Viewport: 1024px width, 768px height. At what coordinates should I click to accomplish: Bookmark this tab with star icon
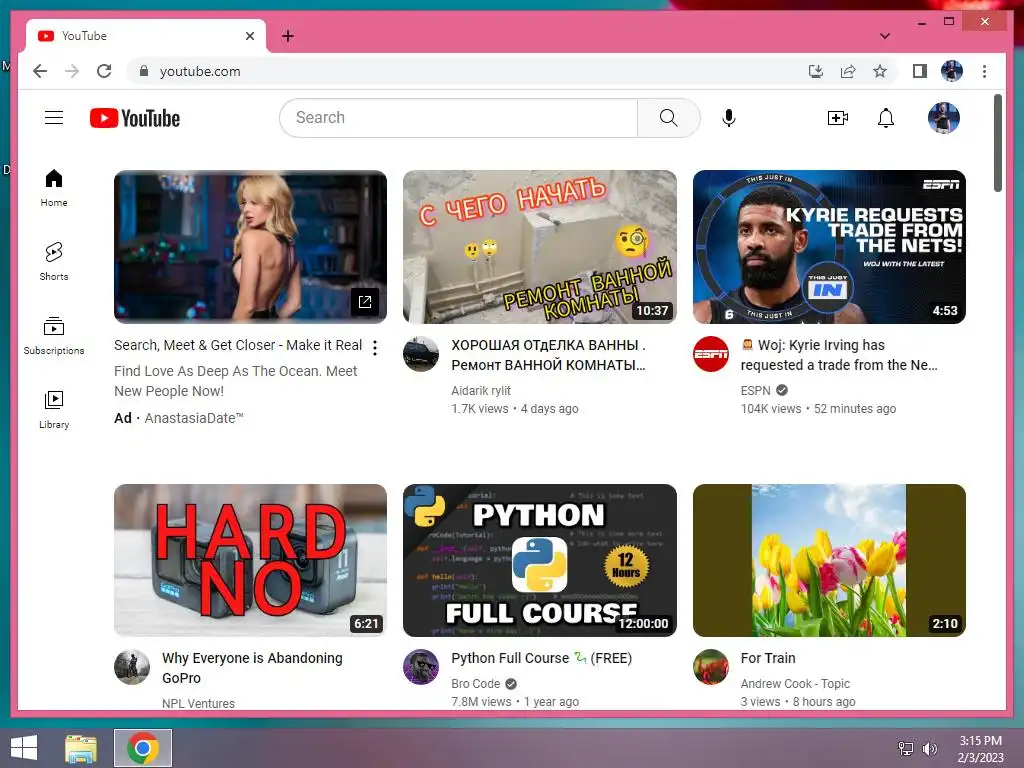click(x=880, y=71)
